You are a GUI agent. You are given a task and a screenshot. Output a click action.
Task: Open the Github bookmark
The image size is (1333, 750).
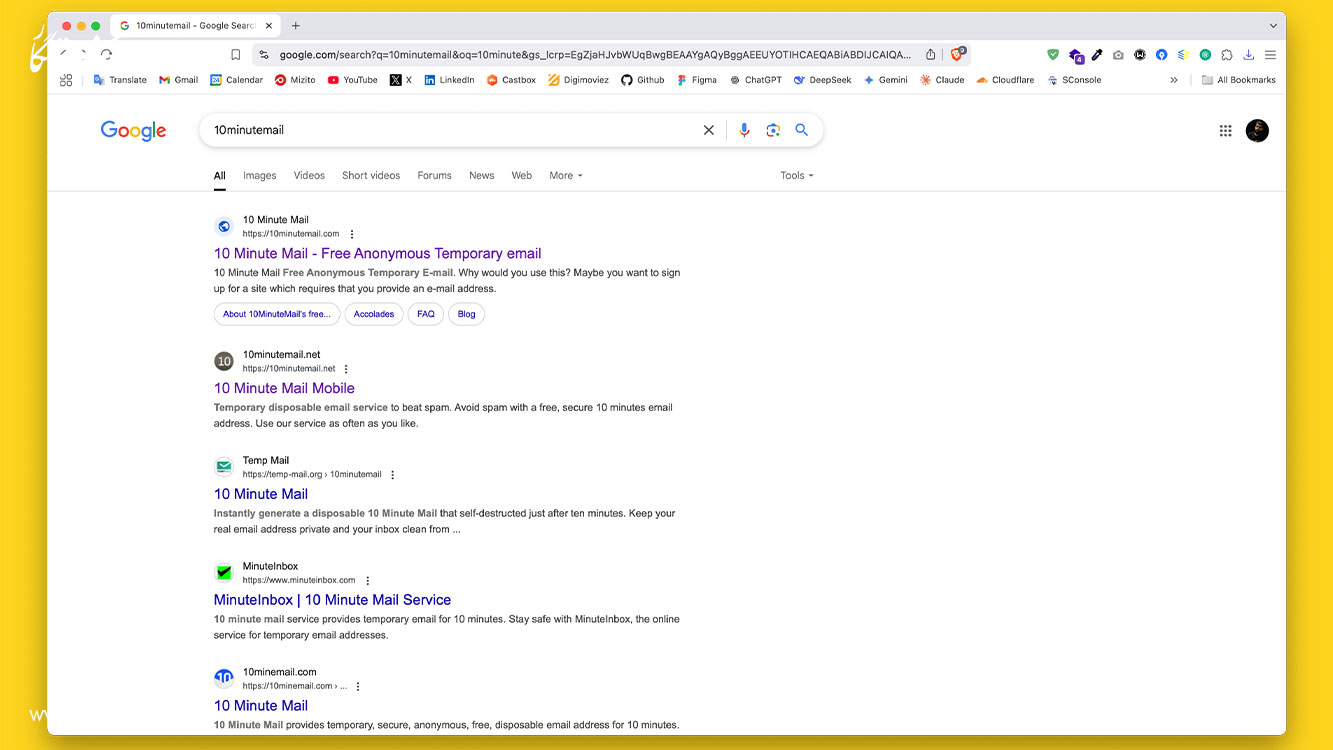point(642,80)
